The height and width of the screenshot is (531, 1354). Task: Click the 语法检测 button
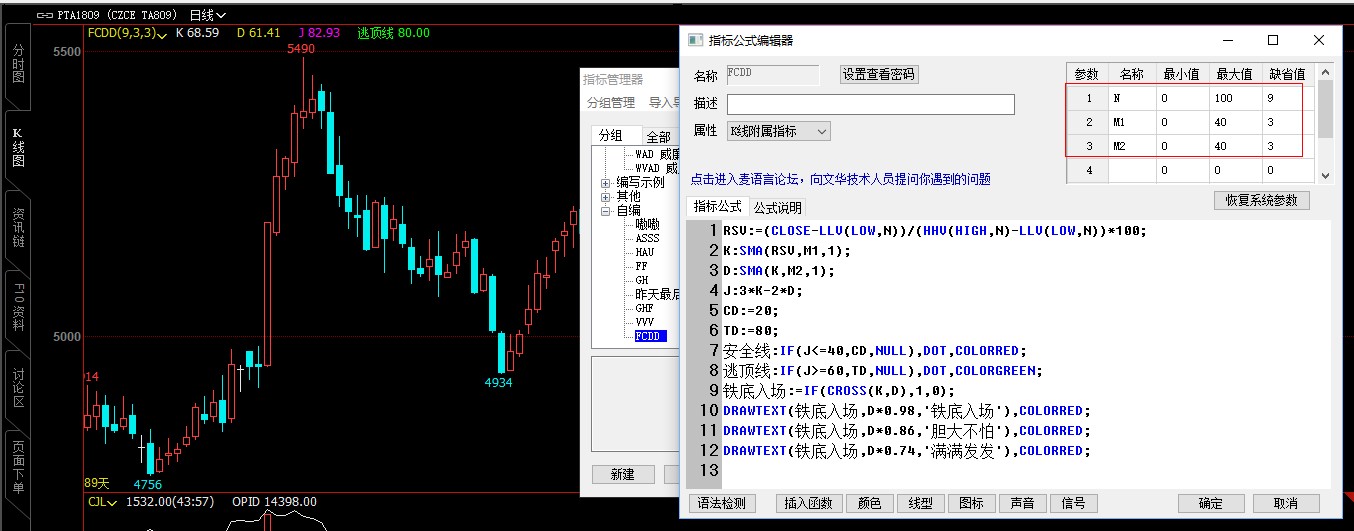pyautogui.click(x=722, y=503)
